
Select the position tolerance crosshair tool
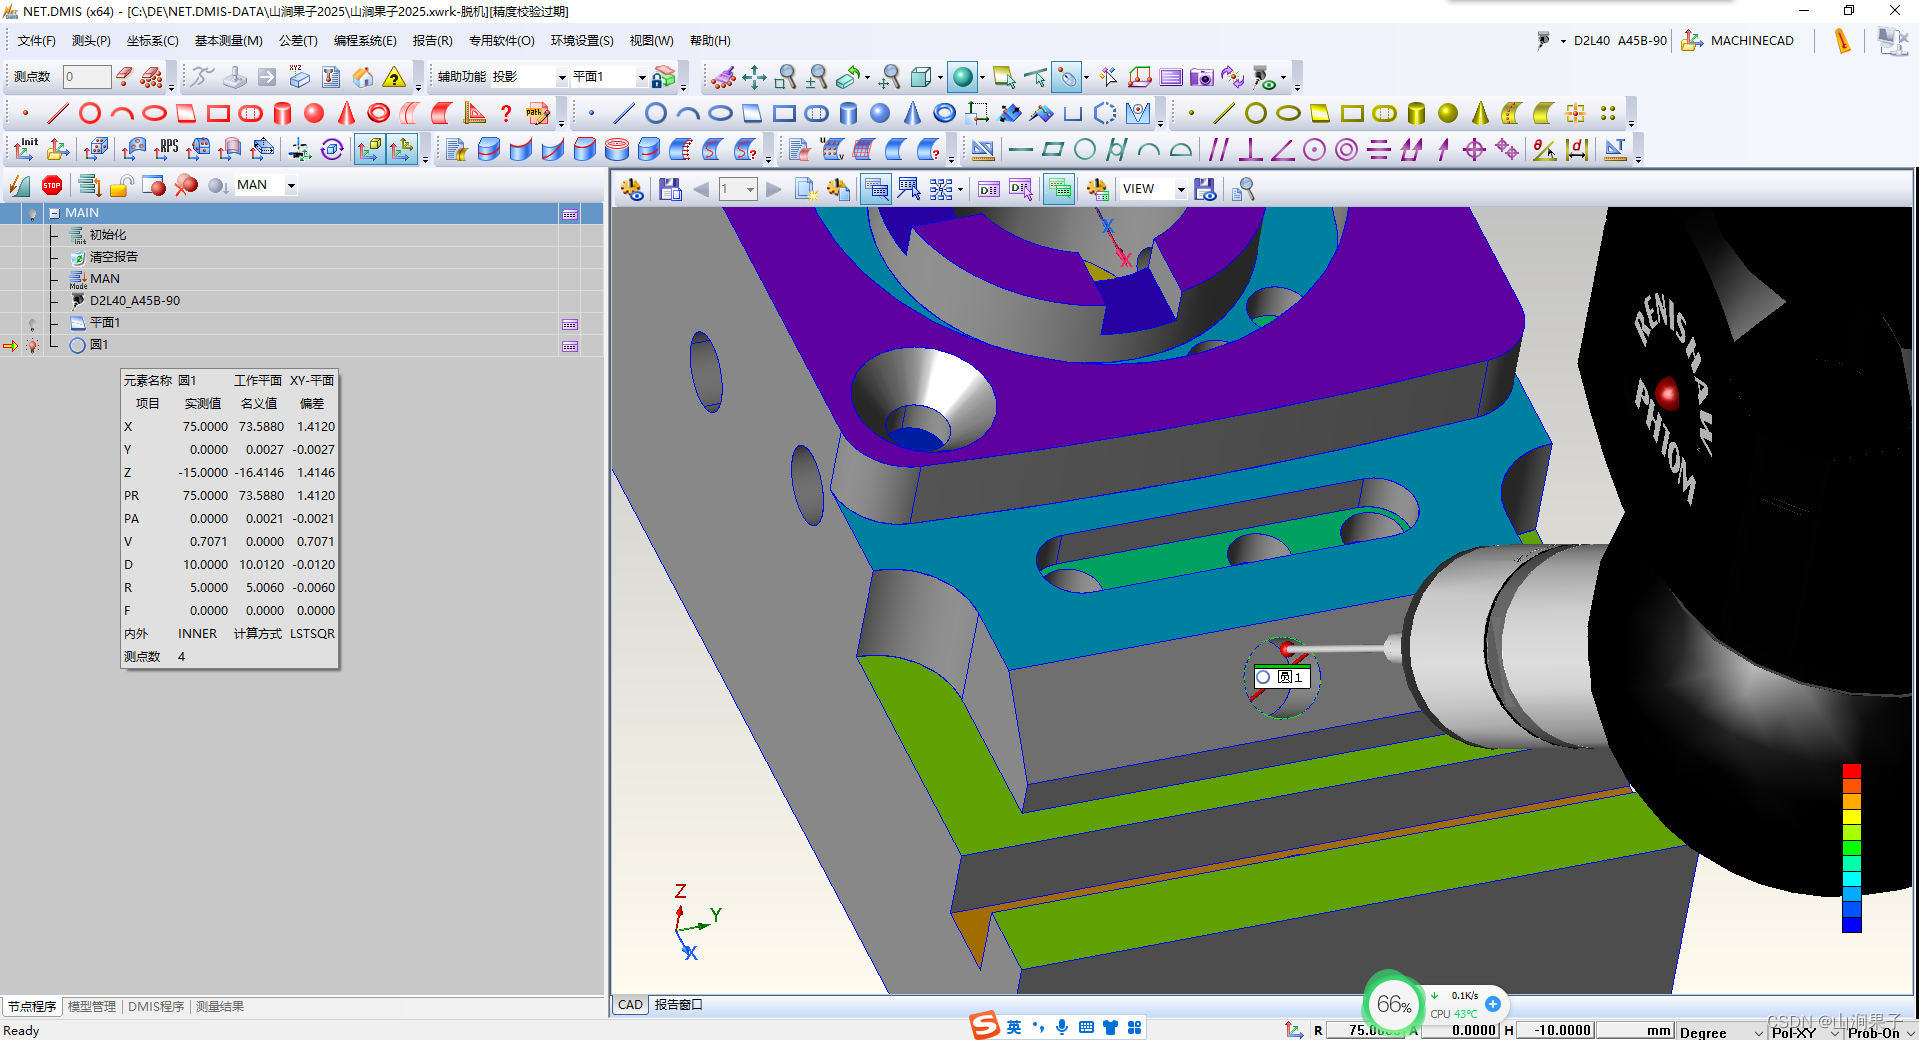pyautogui.click(x=1474, y=150)
